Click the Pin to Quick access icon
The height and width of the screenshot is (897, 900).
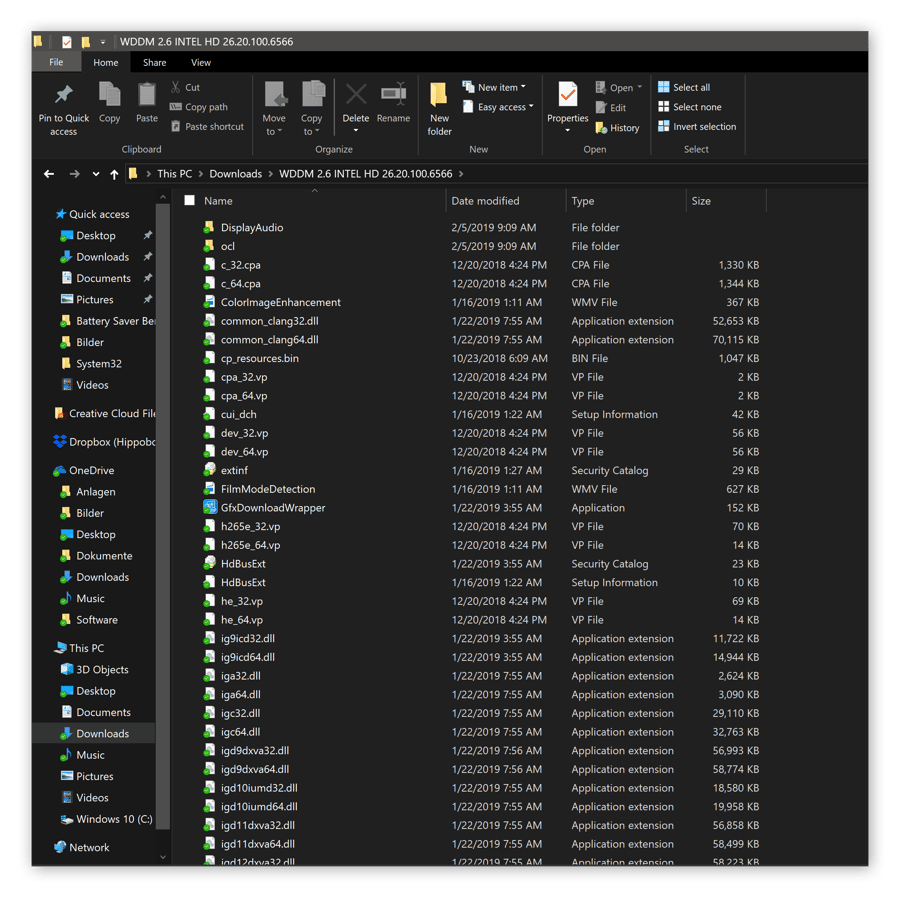click(x=63, y=96)
